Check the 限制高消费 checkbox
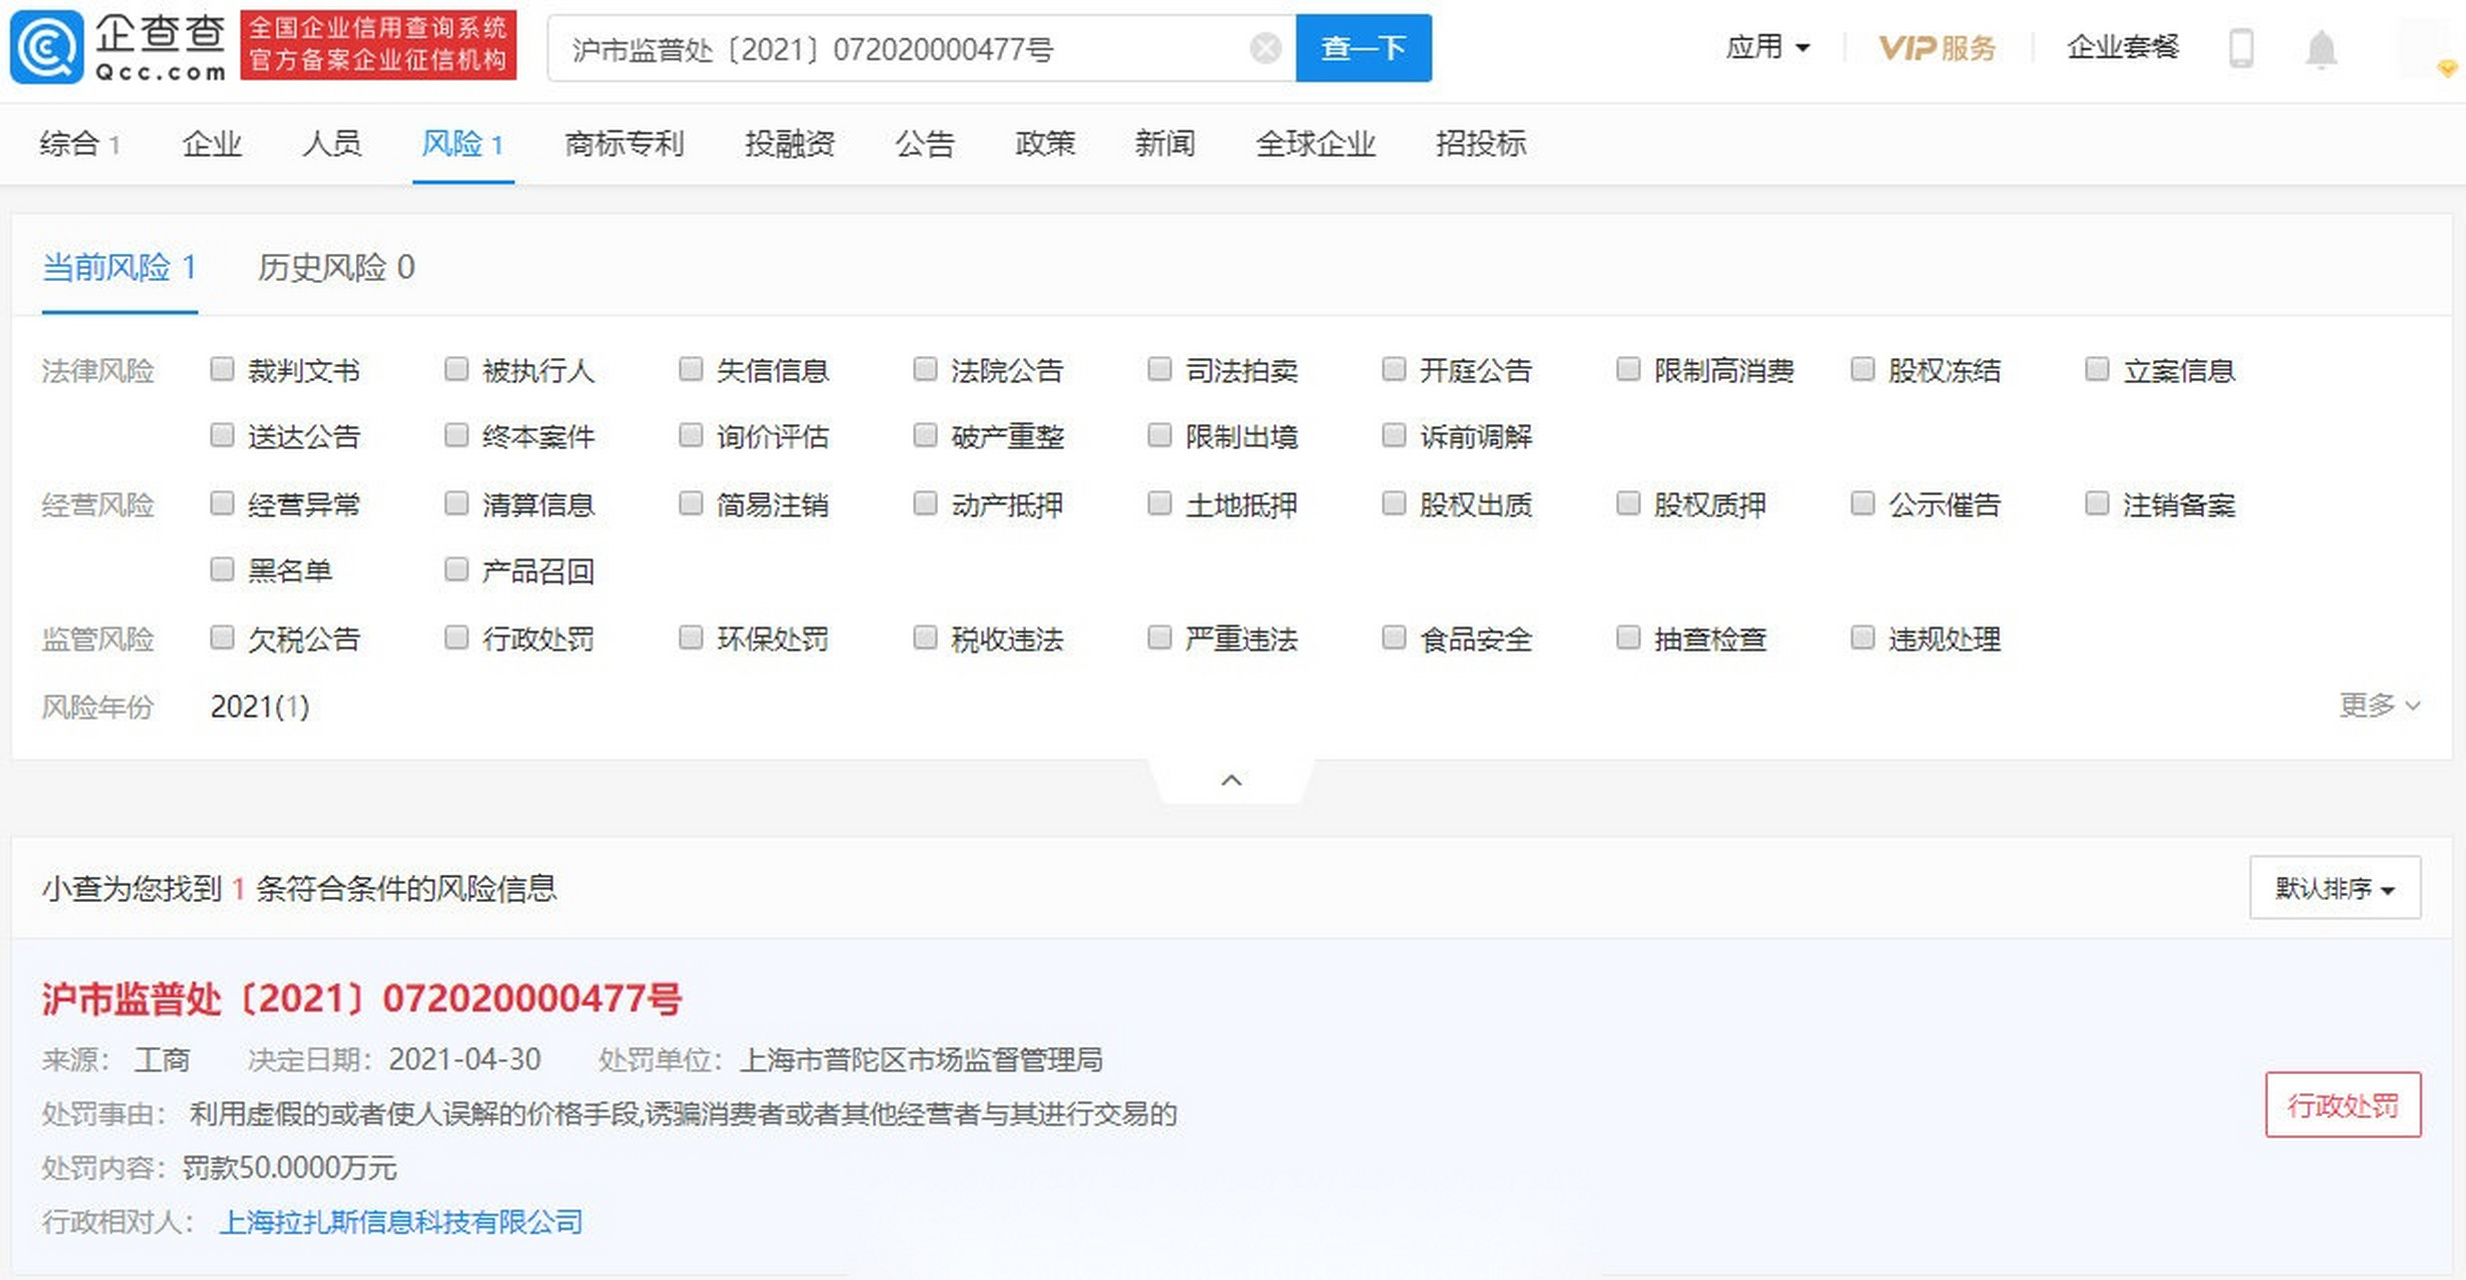 [x=1628, y=369]
